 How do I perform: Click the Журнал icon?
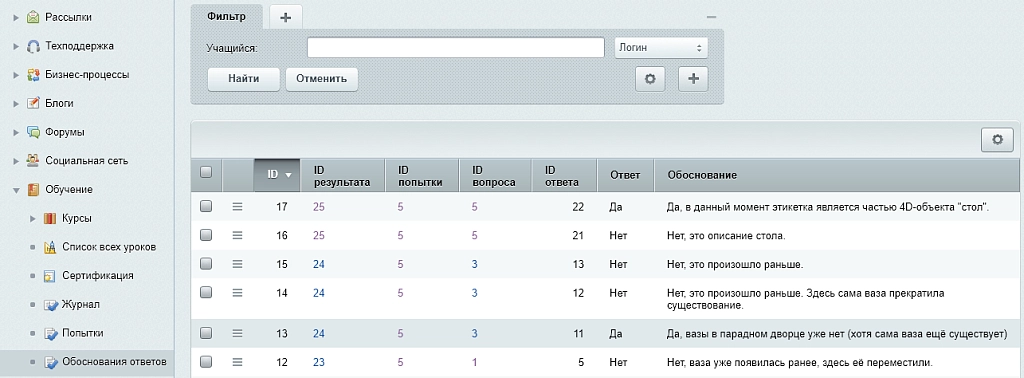pyautogui.click(x=50, y=304)
